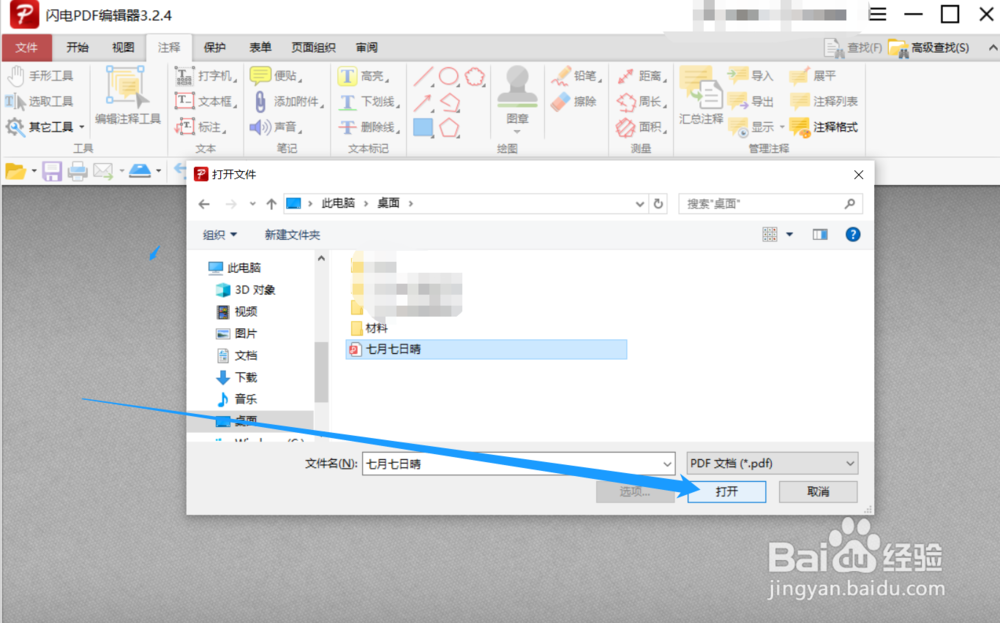The width and height of the screenshot is (1000, 623).
Task: Click the Print icon in quick toolbar
Action: (x=77, y=171)
